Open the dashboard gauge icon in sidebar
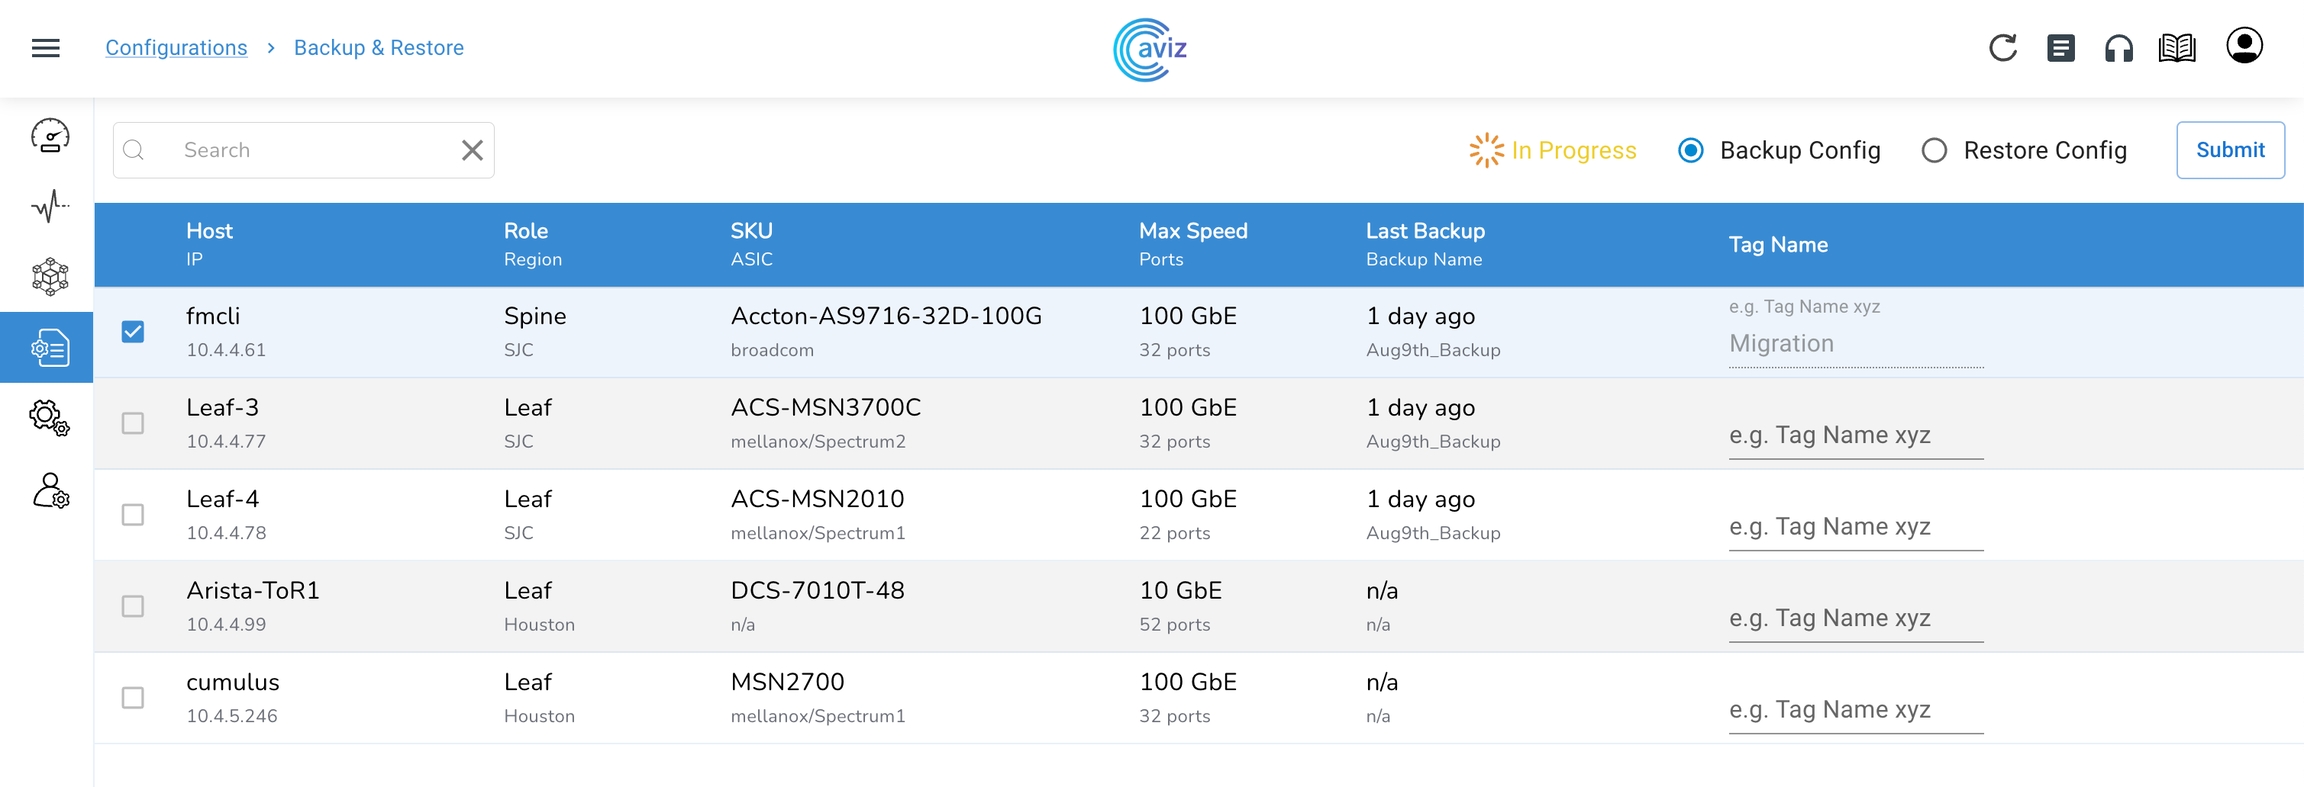 [x=50, y=136]
